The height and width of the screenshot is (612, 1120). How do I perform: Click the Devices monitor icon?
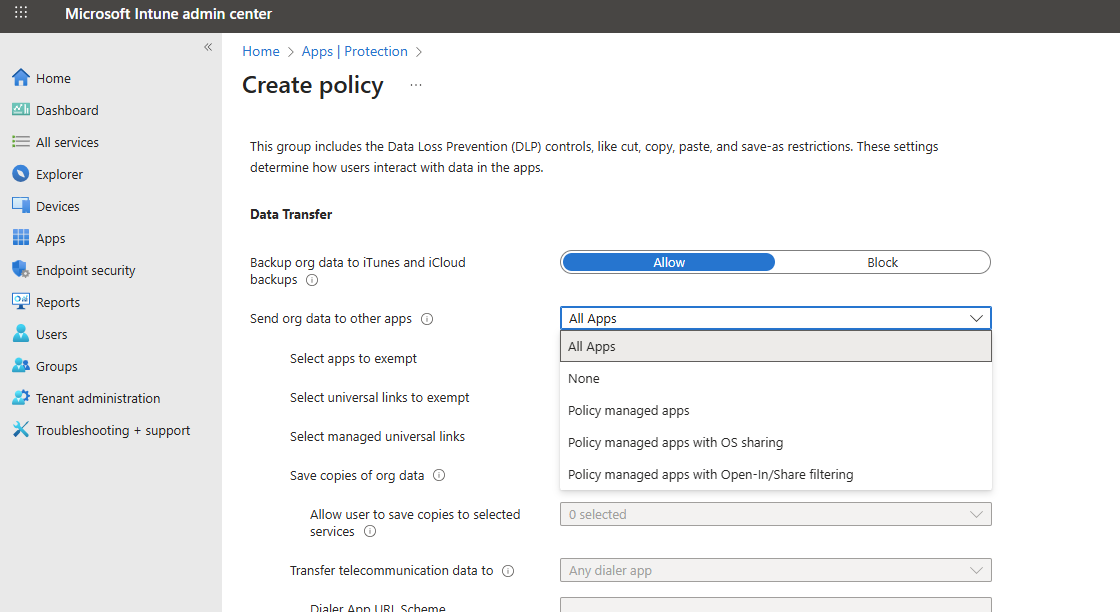(21, 206)
